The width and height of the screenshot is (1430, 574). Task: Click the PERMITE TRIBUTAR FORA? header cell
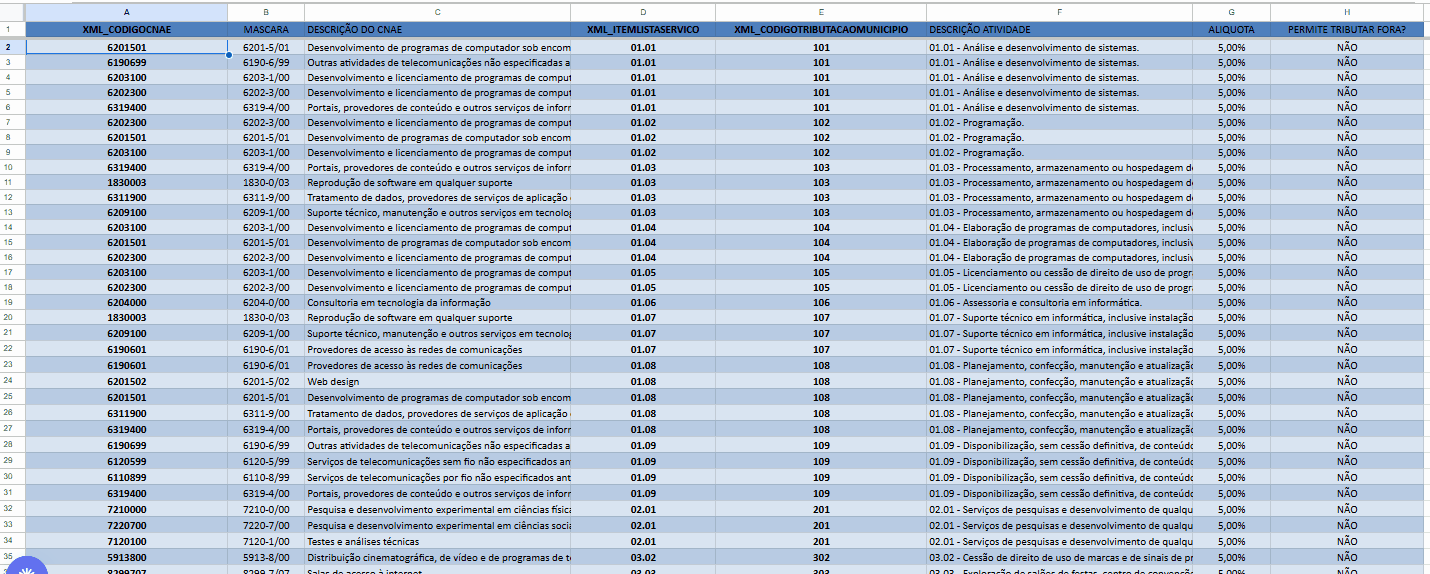coord(1346,30)
